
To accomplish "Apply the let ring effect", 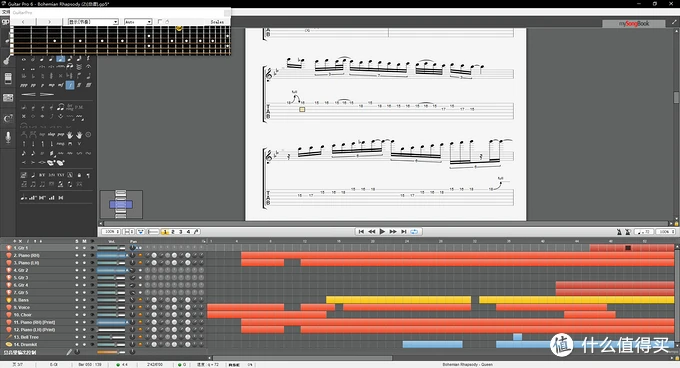I will coord(70,107).
